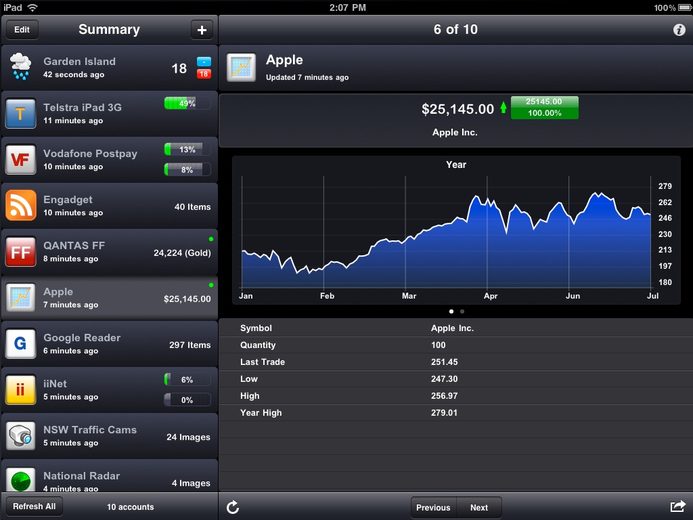Tap the green 25145.00 100.00% badge
The image size is (693, 520).
click(544, 107)
